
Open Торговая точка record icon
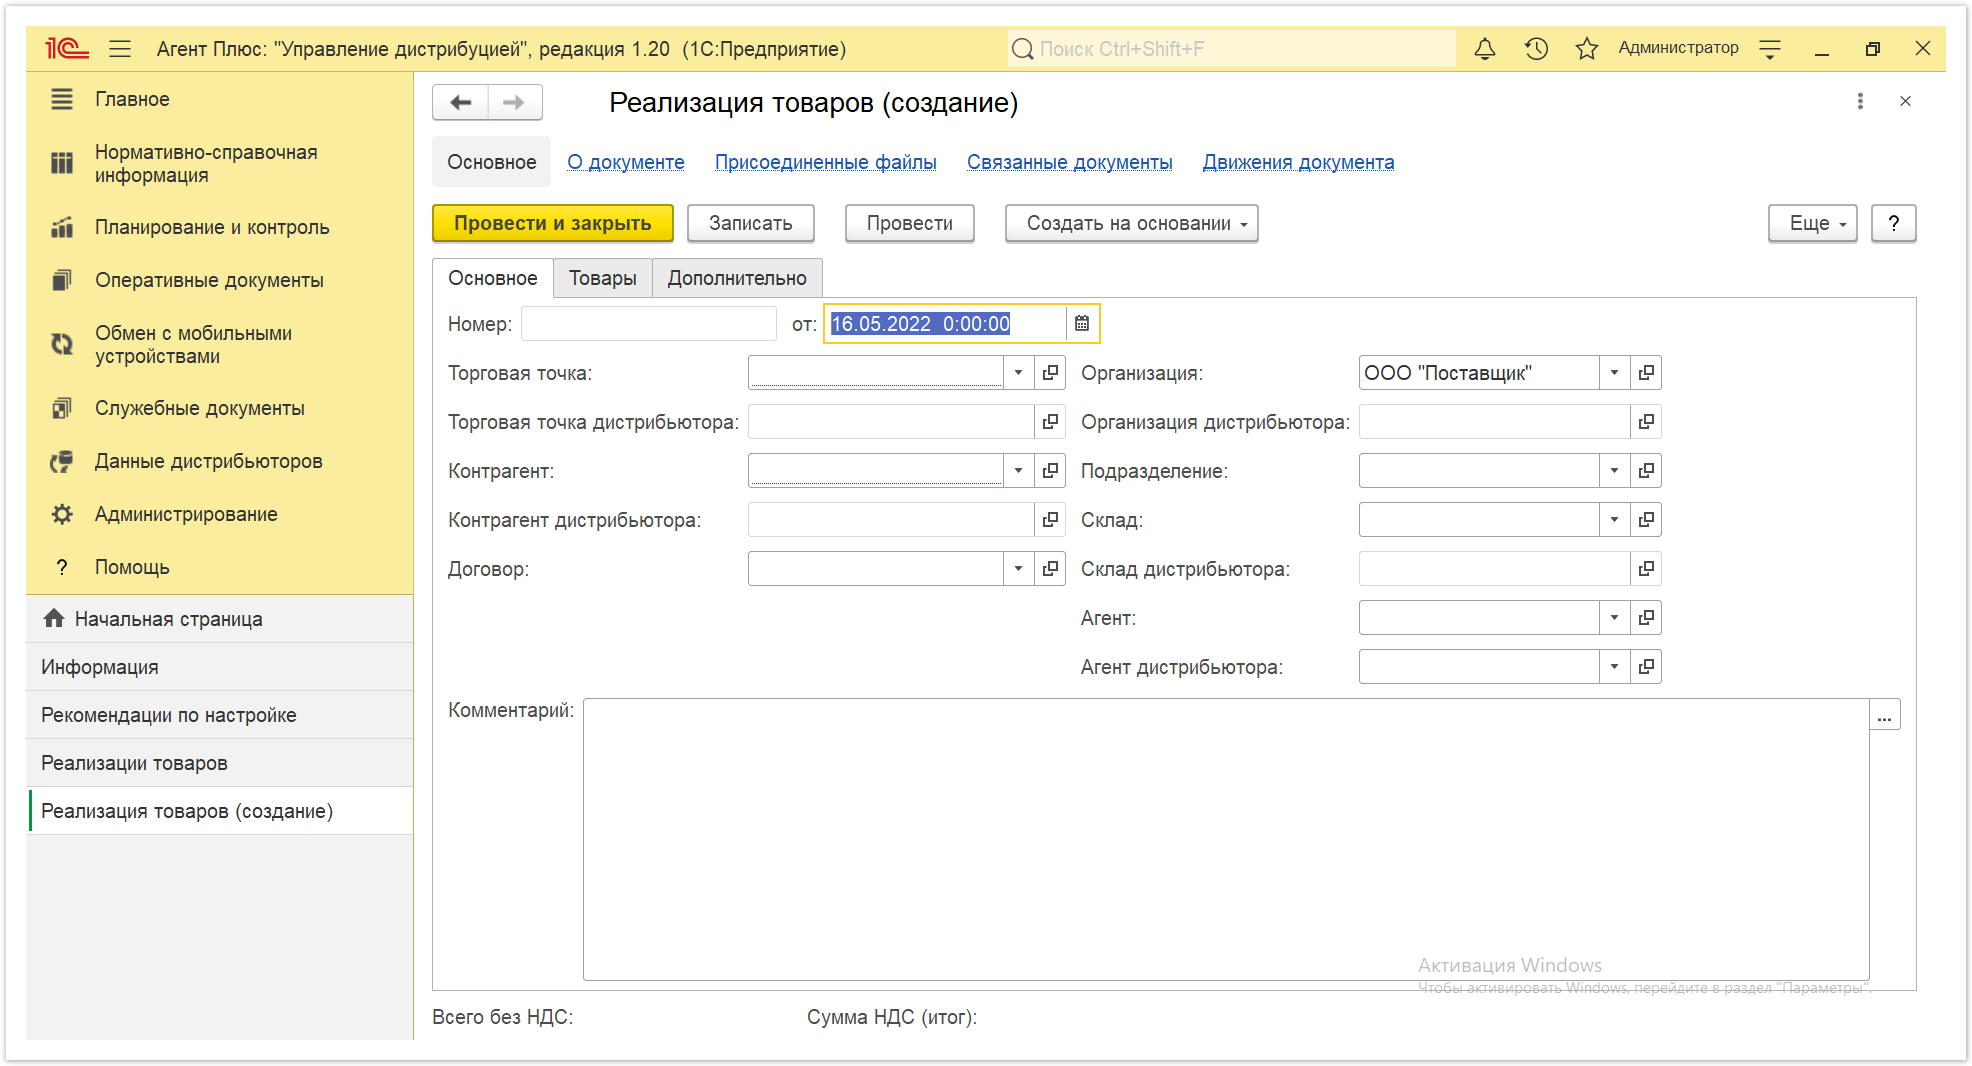tap(1050, 373)
